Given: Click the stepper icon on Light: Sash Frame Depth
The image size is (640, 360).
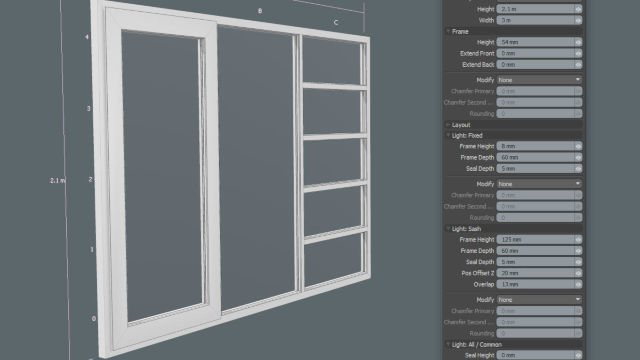Looking at the screenshot, I should [x=578, y=251].
